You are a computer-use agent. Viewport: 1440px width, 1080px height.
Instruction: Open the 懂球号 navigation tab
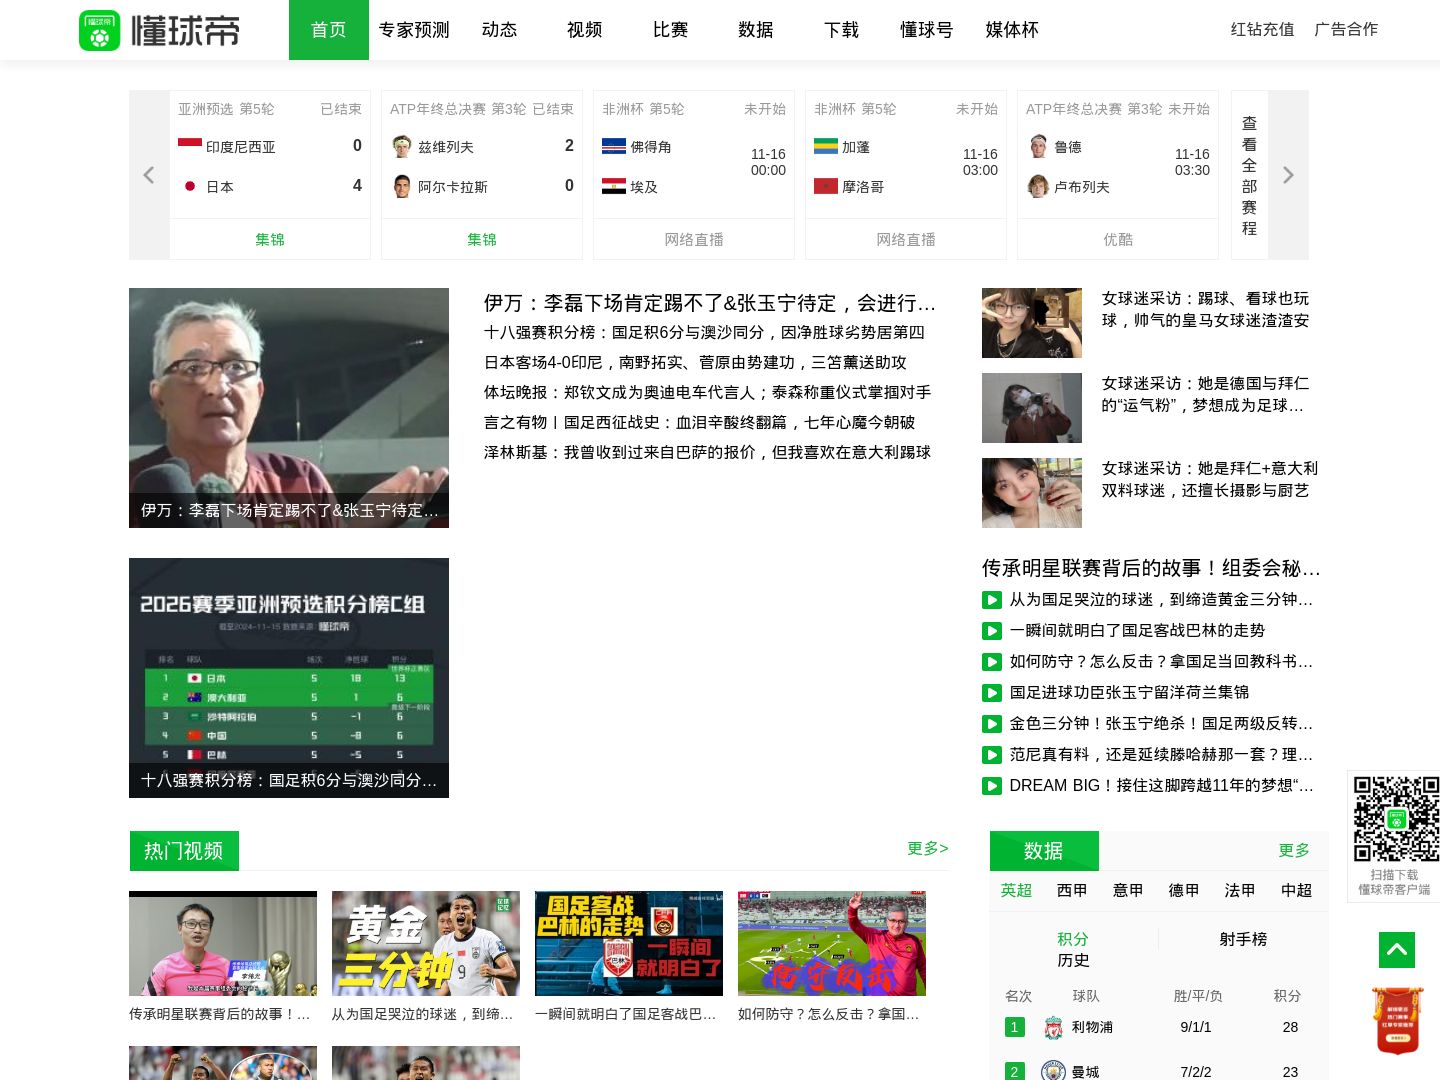927,30
